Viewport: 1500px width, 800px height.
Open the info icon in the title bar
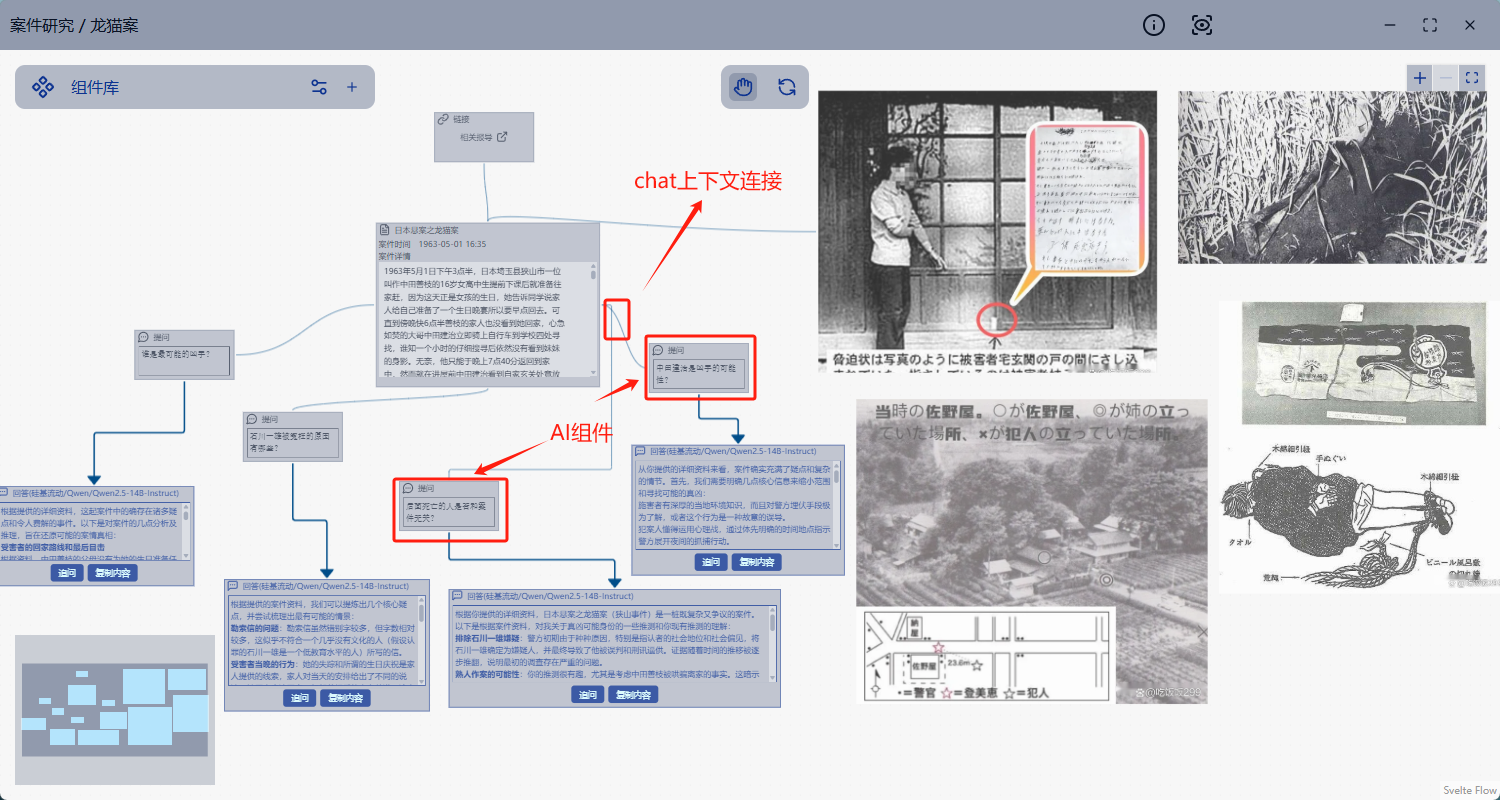click(x=1154, y=25)
